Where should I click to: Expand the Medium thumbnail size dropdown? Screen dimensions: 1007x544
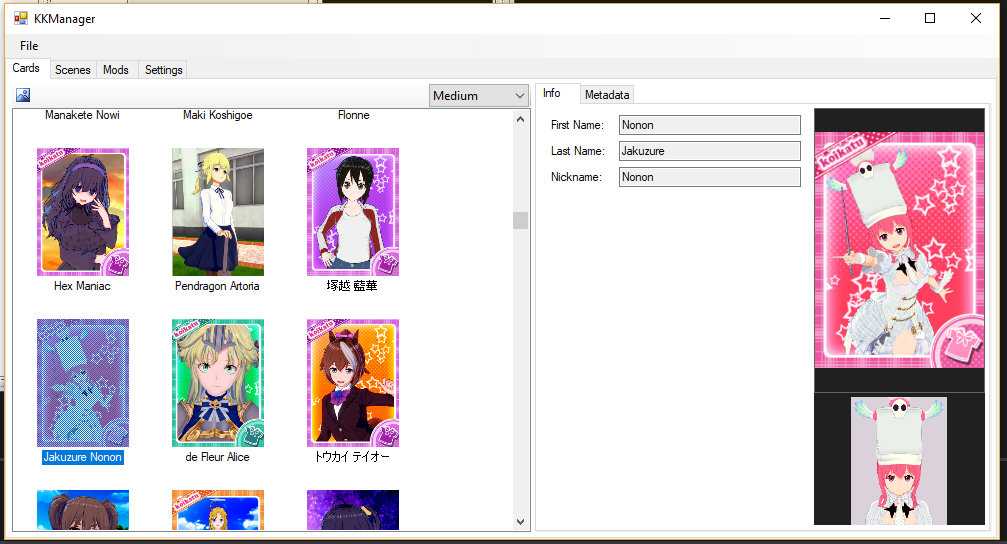point(478,96)
